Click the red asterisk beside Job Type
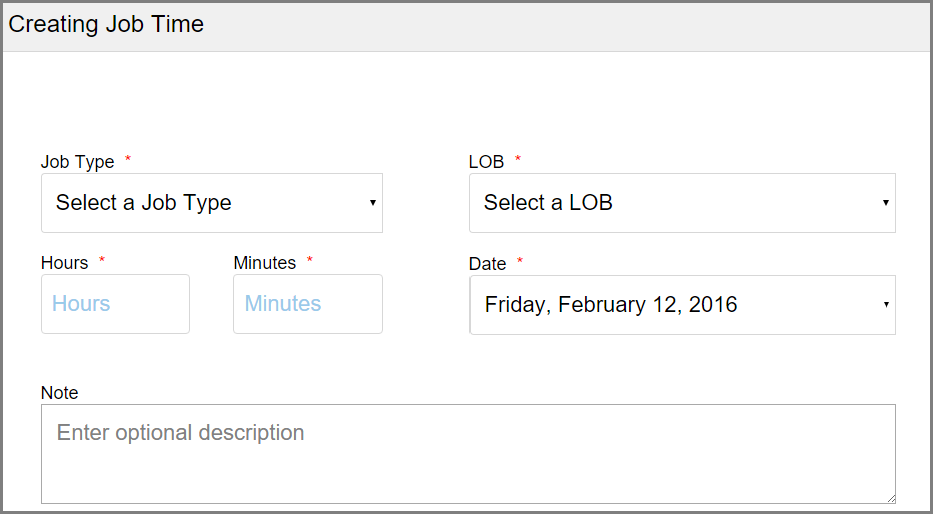The image size is (933, 514). tap(128, 160)
